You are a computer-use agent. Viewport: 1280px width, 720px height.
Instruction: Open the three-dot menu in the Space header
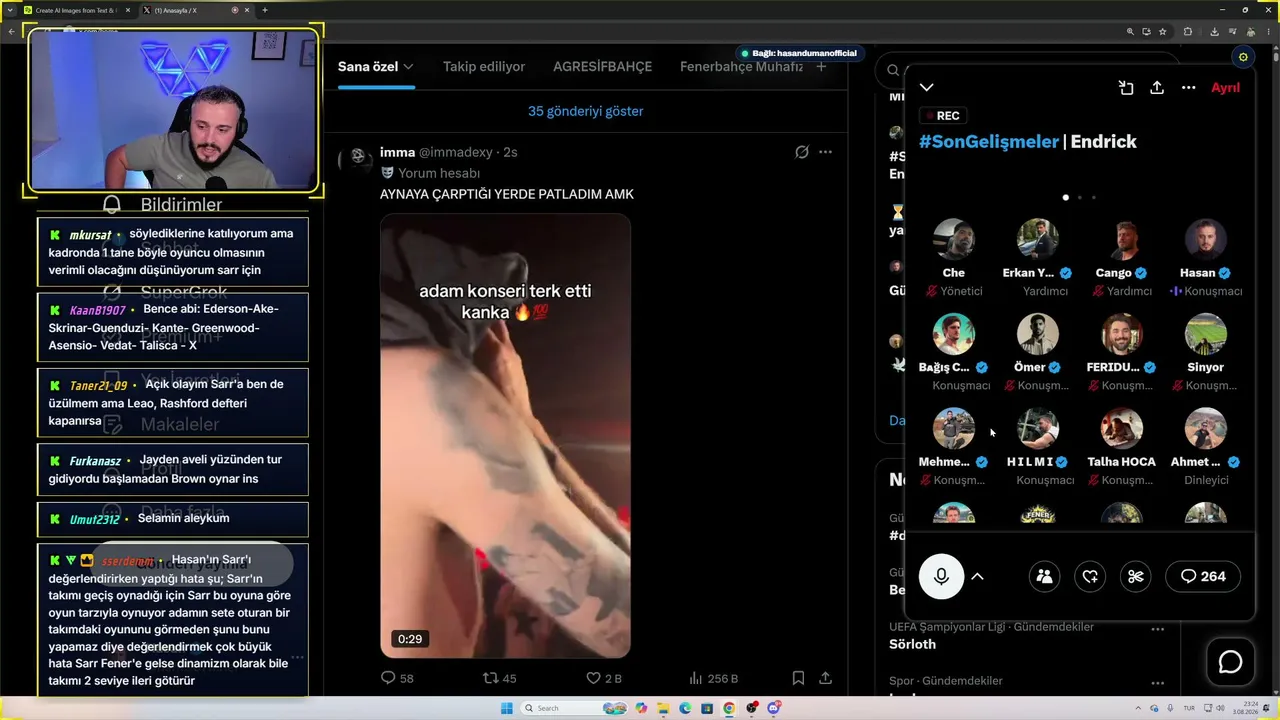click(1188, 88)
